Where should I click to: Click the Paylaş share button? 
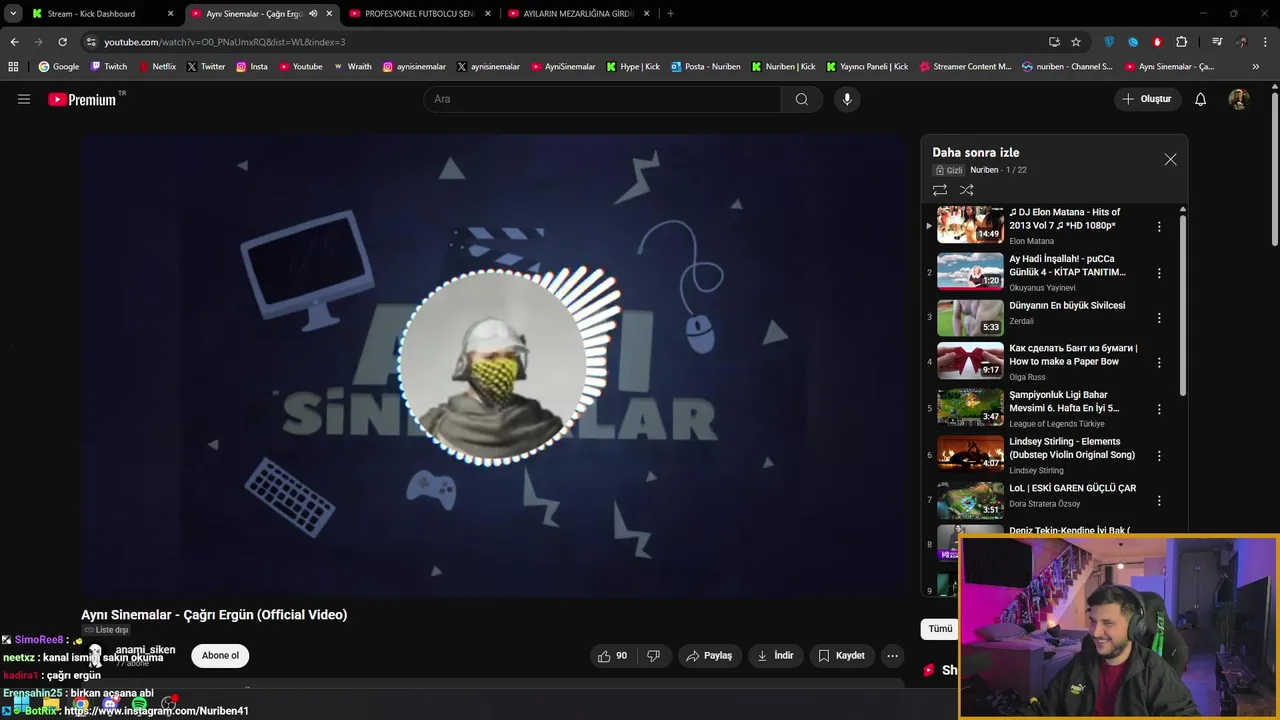pos(709,656)
